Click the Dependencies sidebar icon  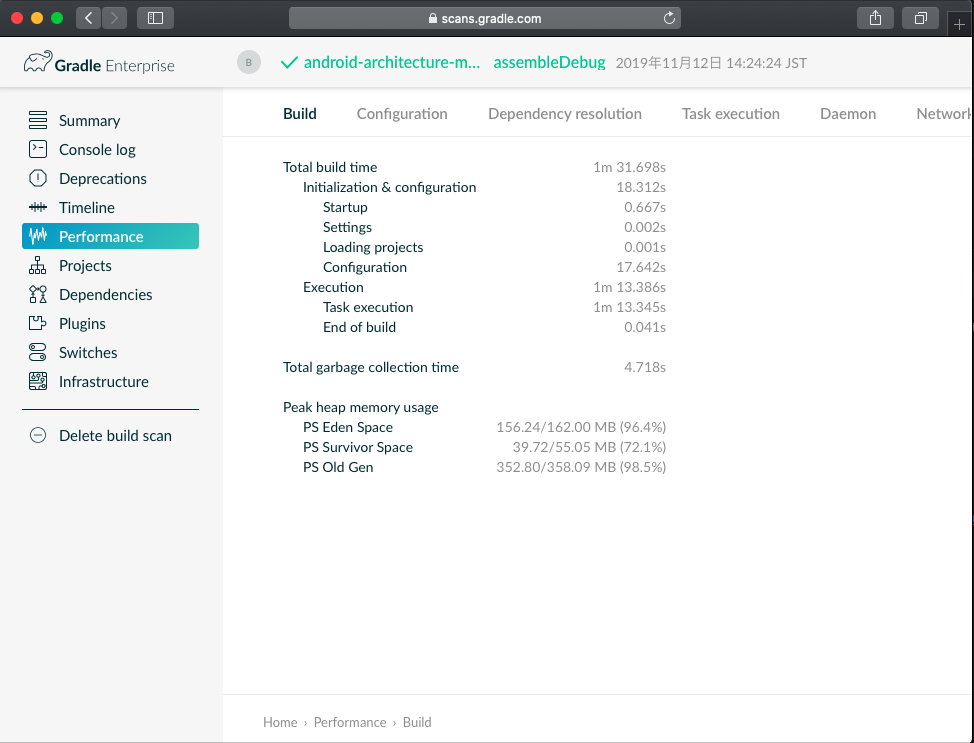click(x=38, y=294)
